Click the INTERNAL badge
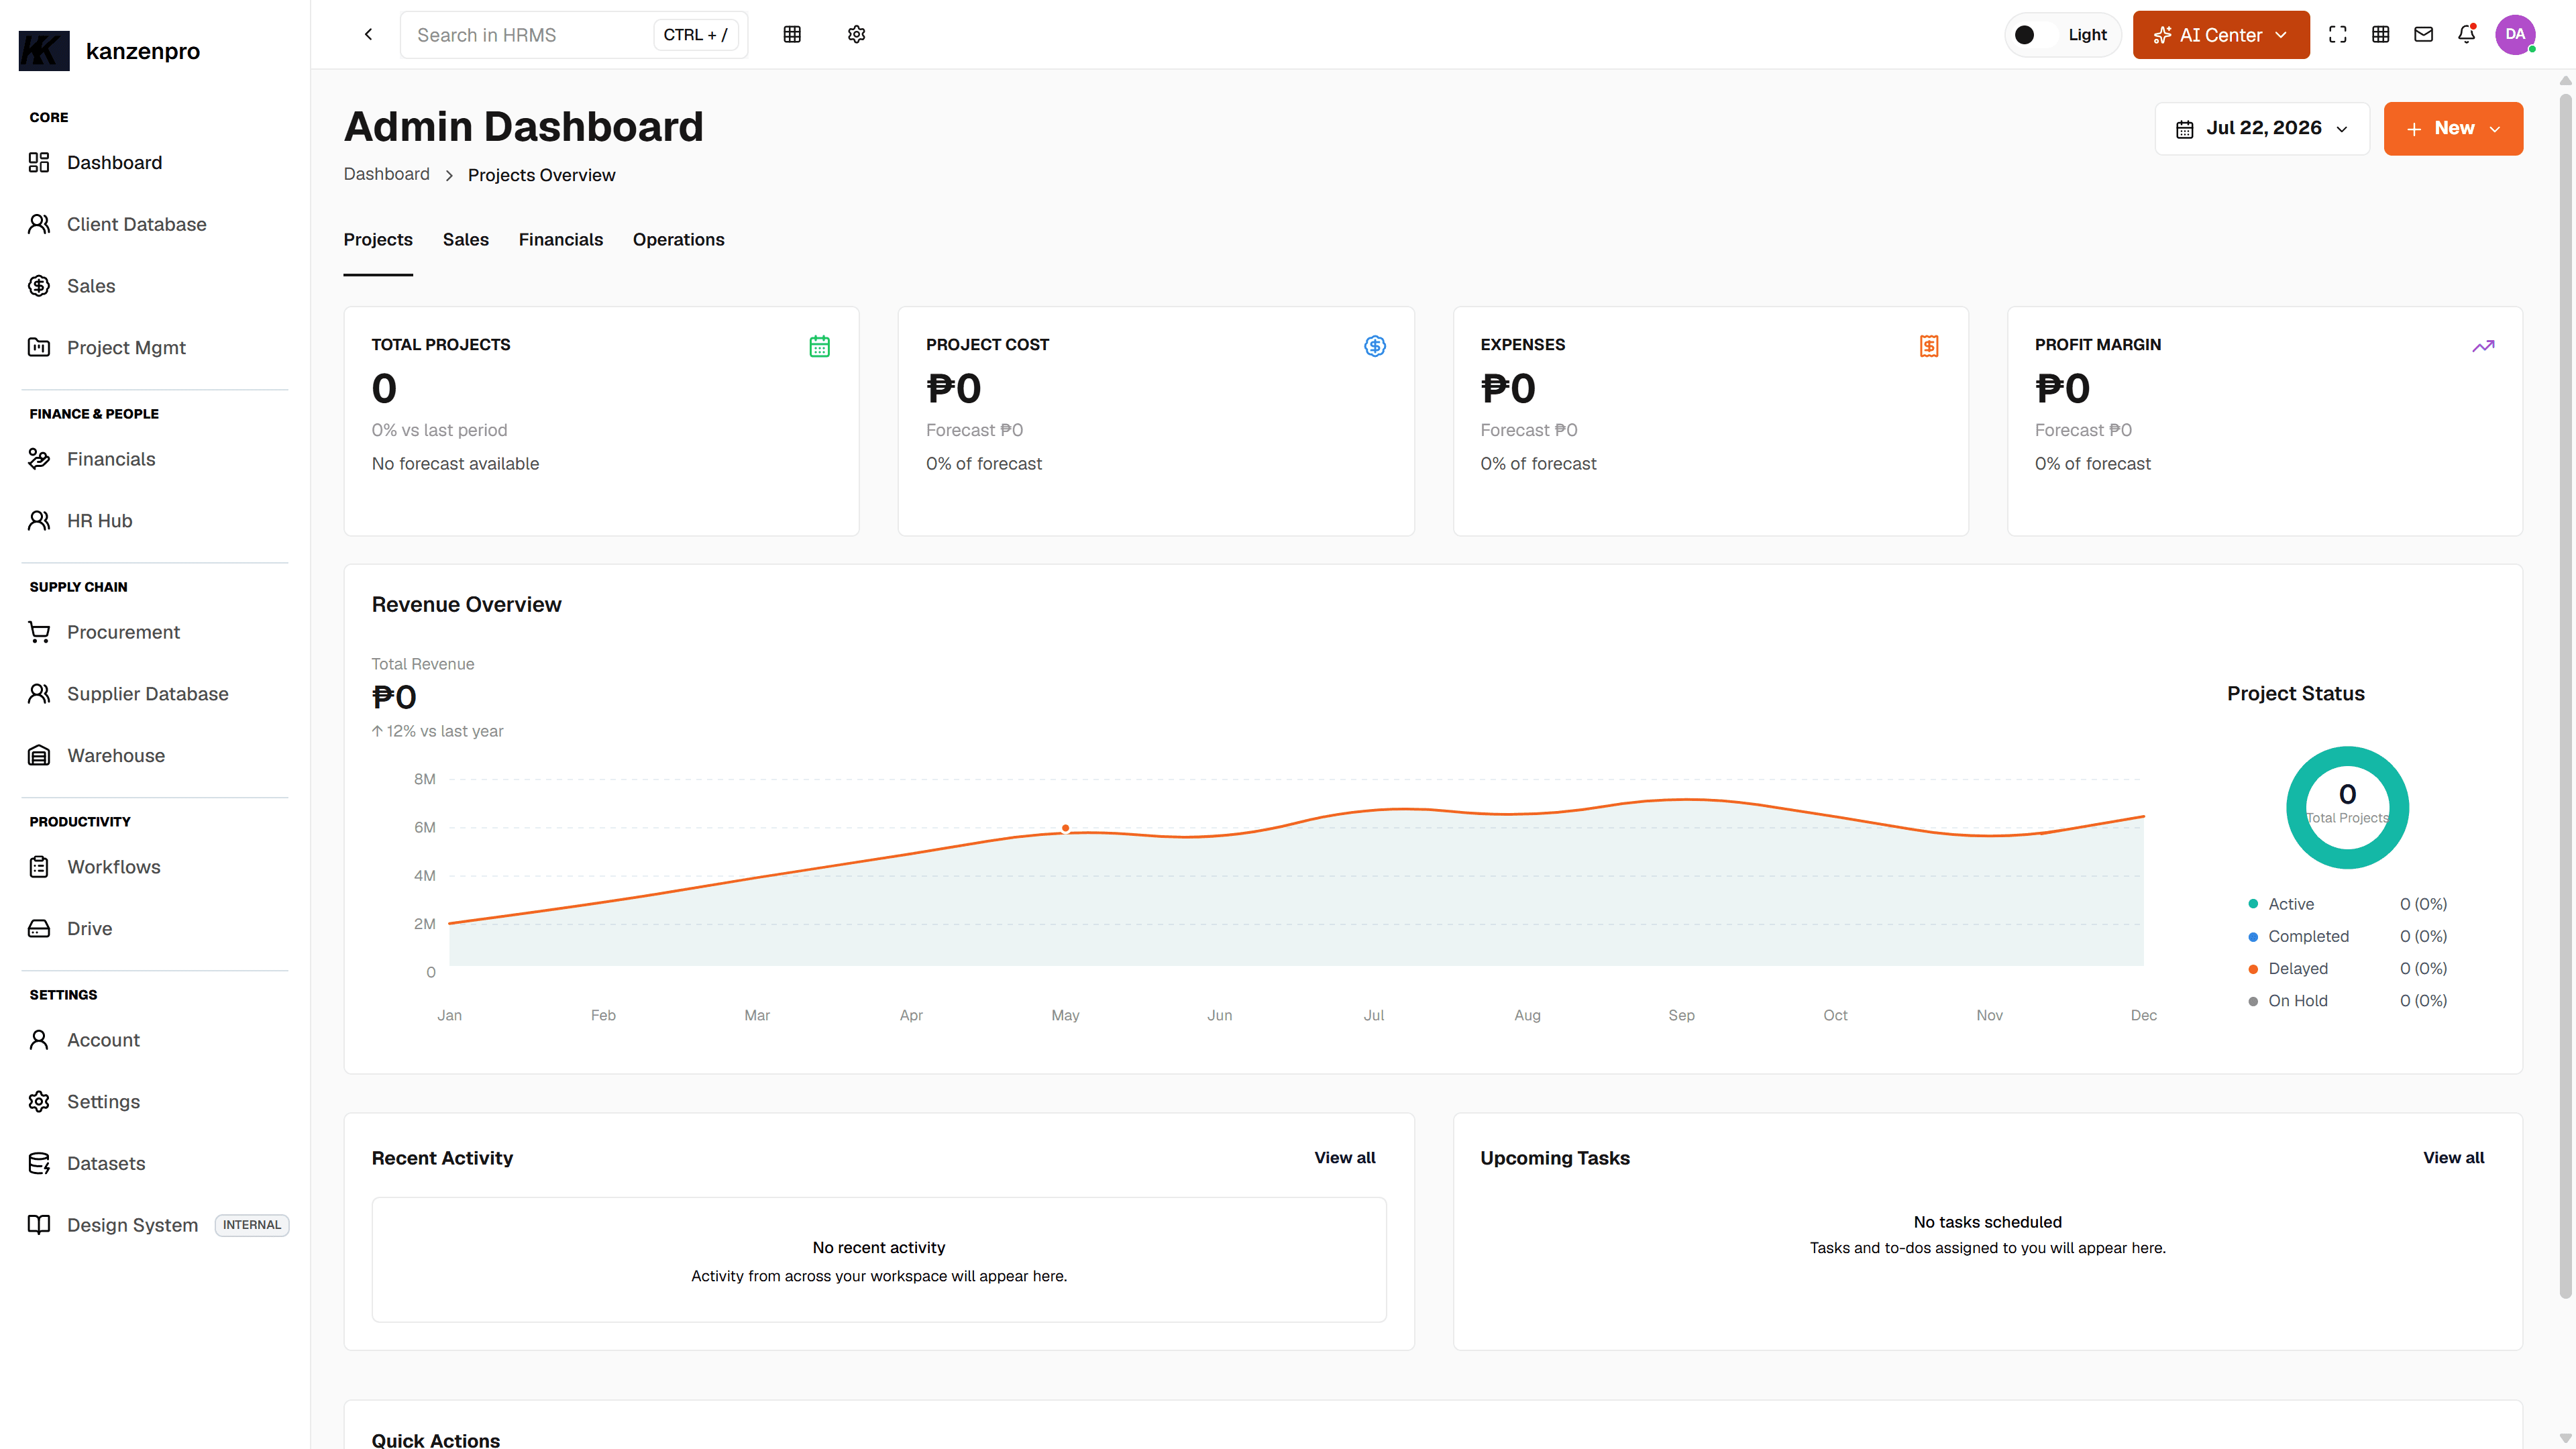The image size is (2576, 1449). (x=252, y=1225)
